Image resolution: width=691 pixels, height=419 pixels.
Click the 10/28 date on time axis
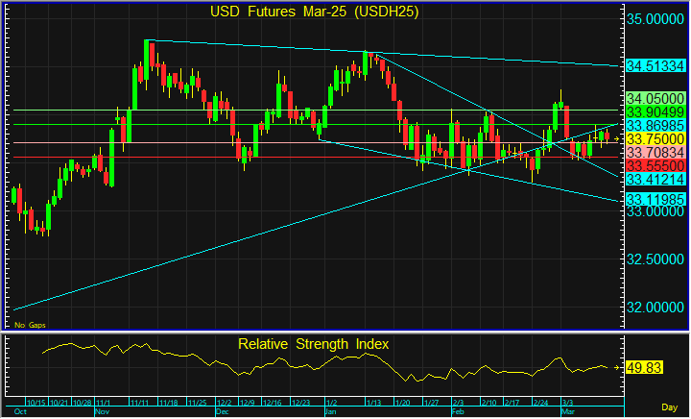pos(82,403)
